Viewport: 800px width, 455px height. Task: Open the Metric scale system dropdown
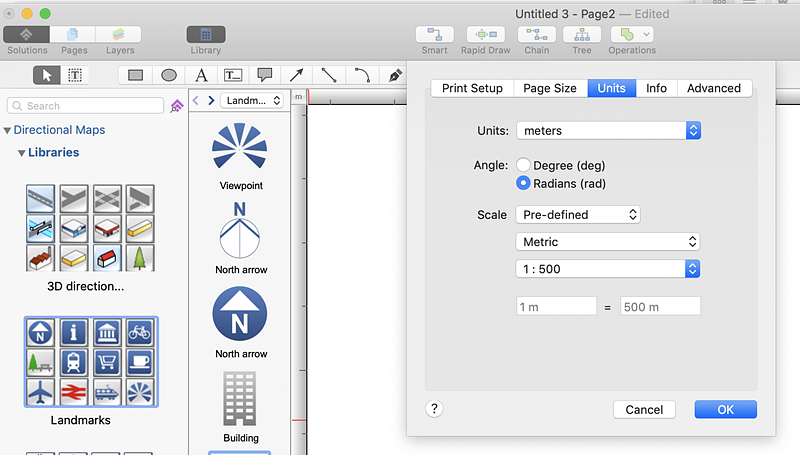(x=608, y=242)
